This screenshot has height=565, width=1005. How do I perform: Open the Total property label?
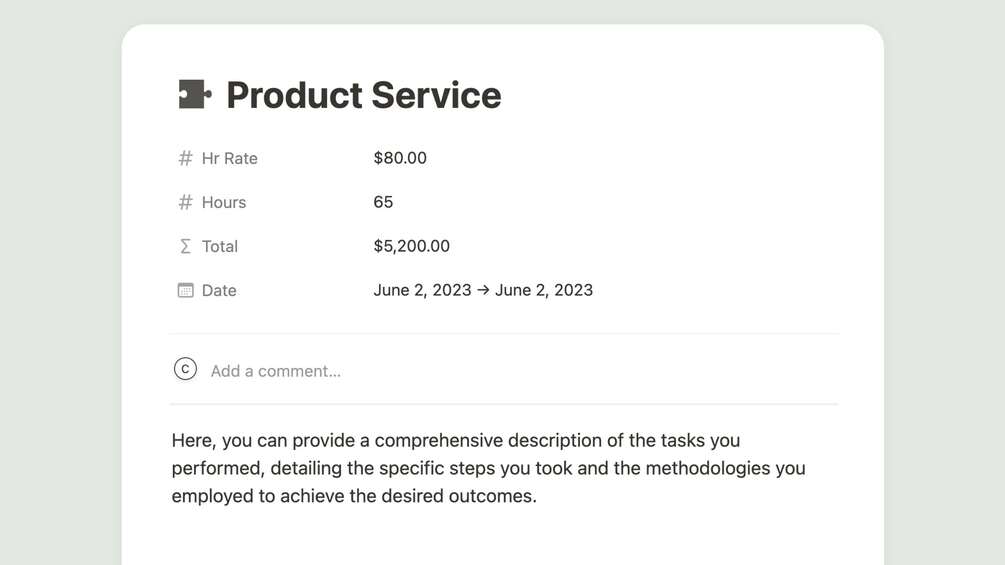click(x=219, y=246)
